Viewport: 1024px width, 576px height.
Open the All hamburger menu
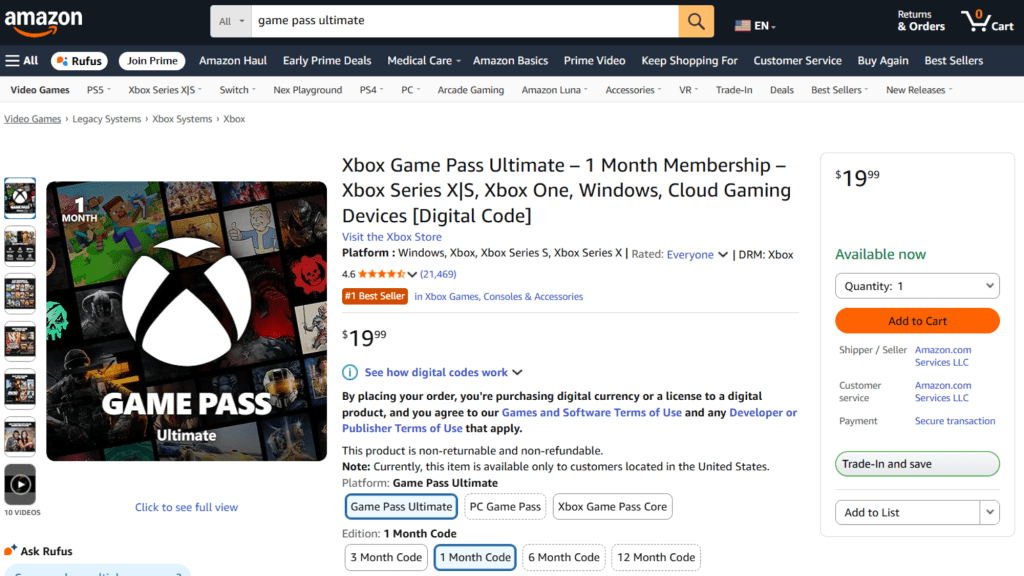(x=22, y=61)
